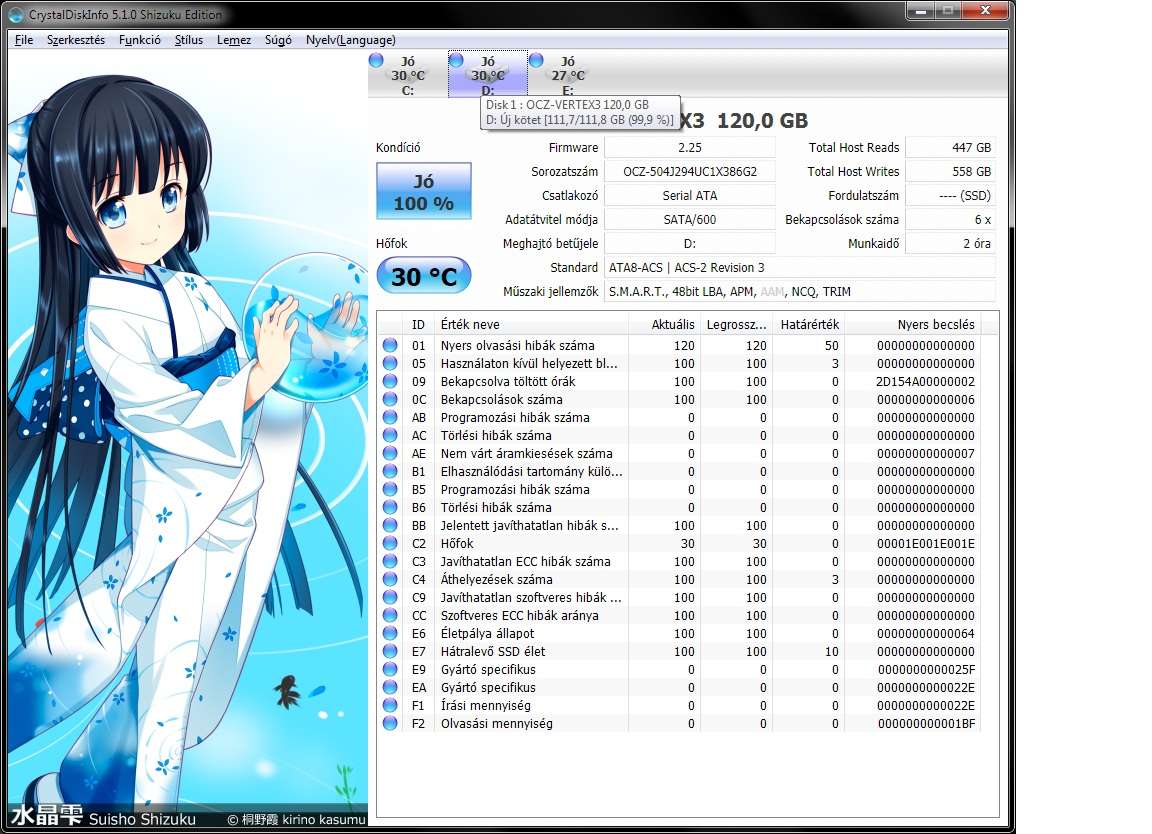Select the Nem várt áramkiesések száma row

pyautogui.click(x=680, y=453)
